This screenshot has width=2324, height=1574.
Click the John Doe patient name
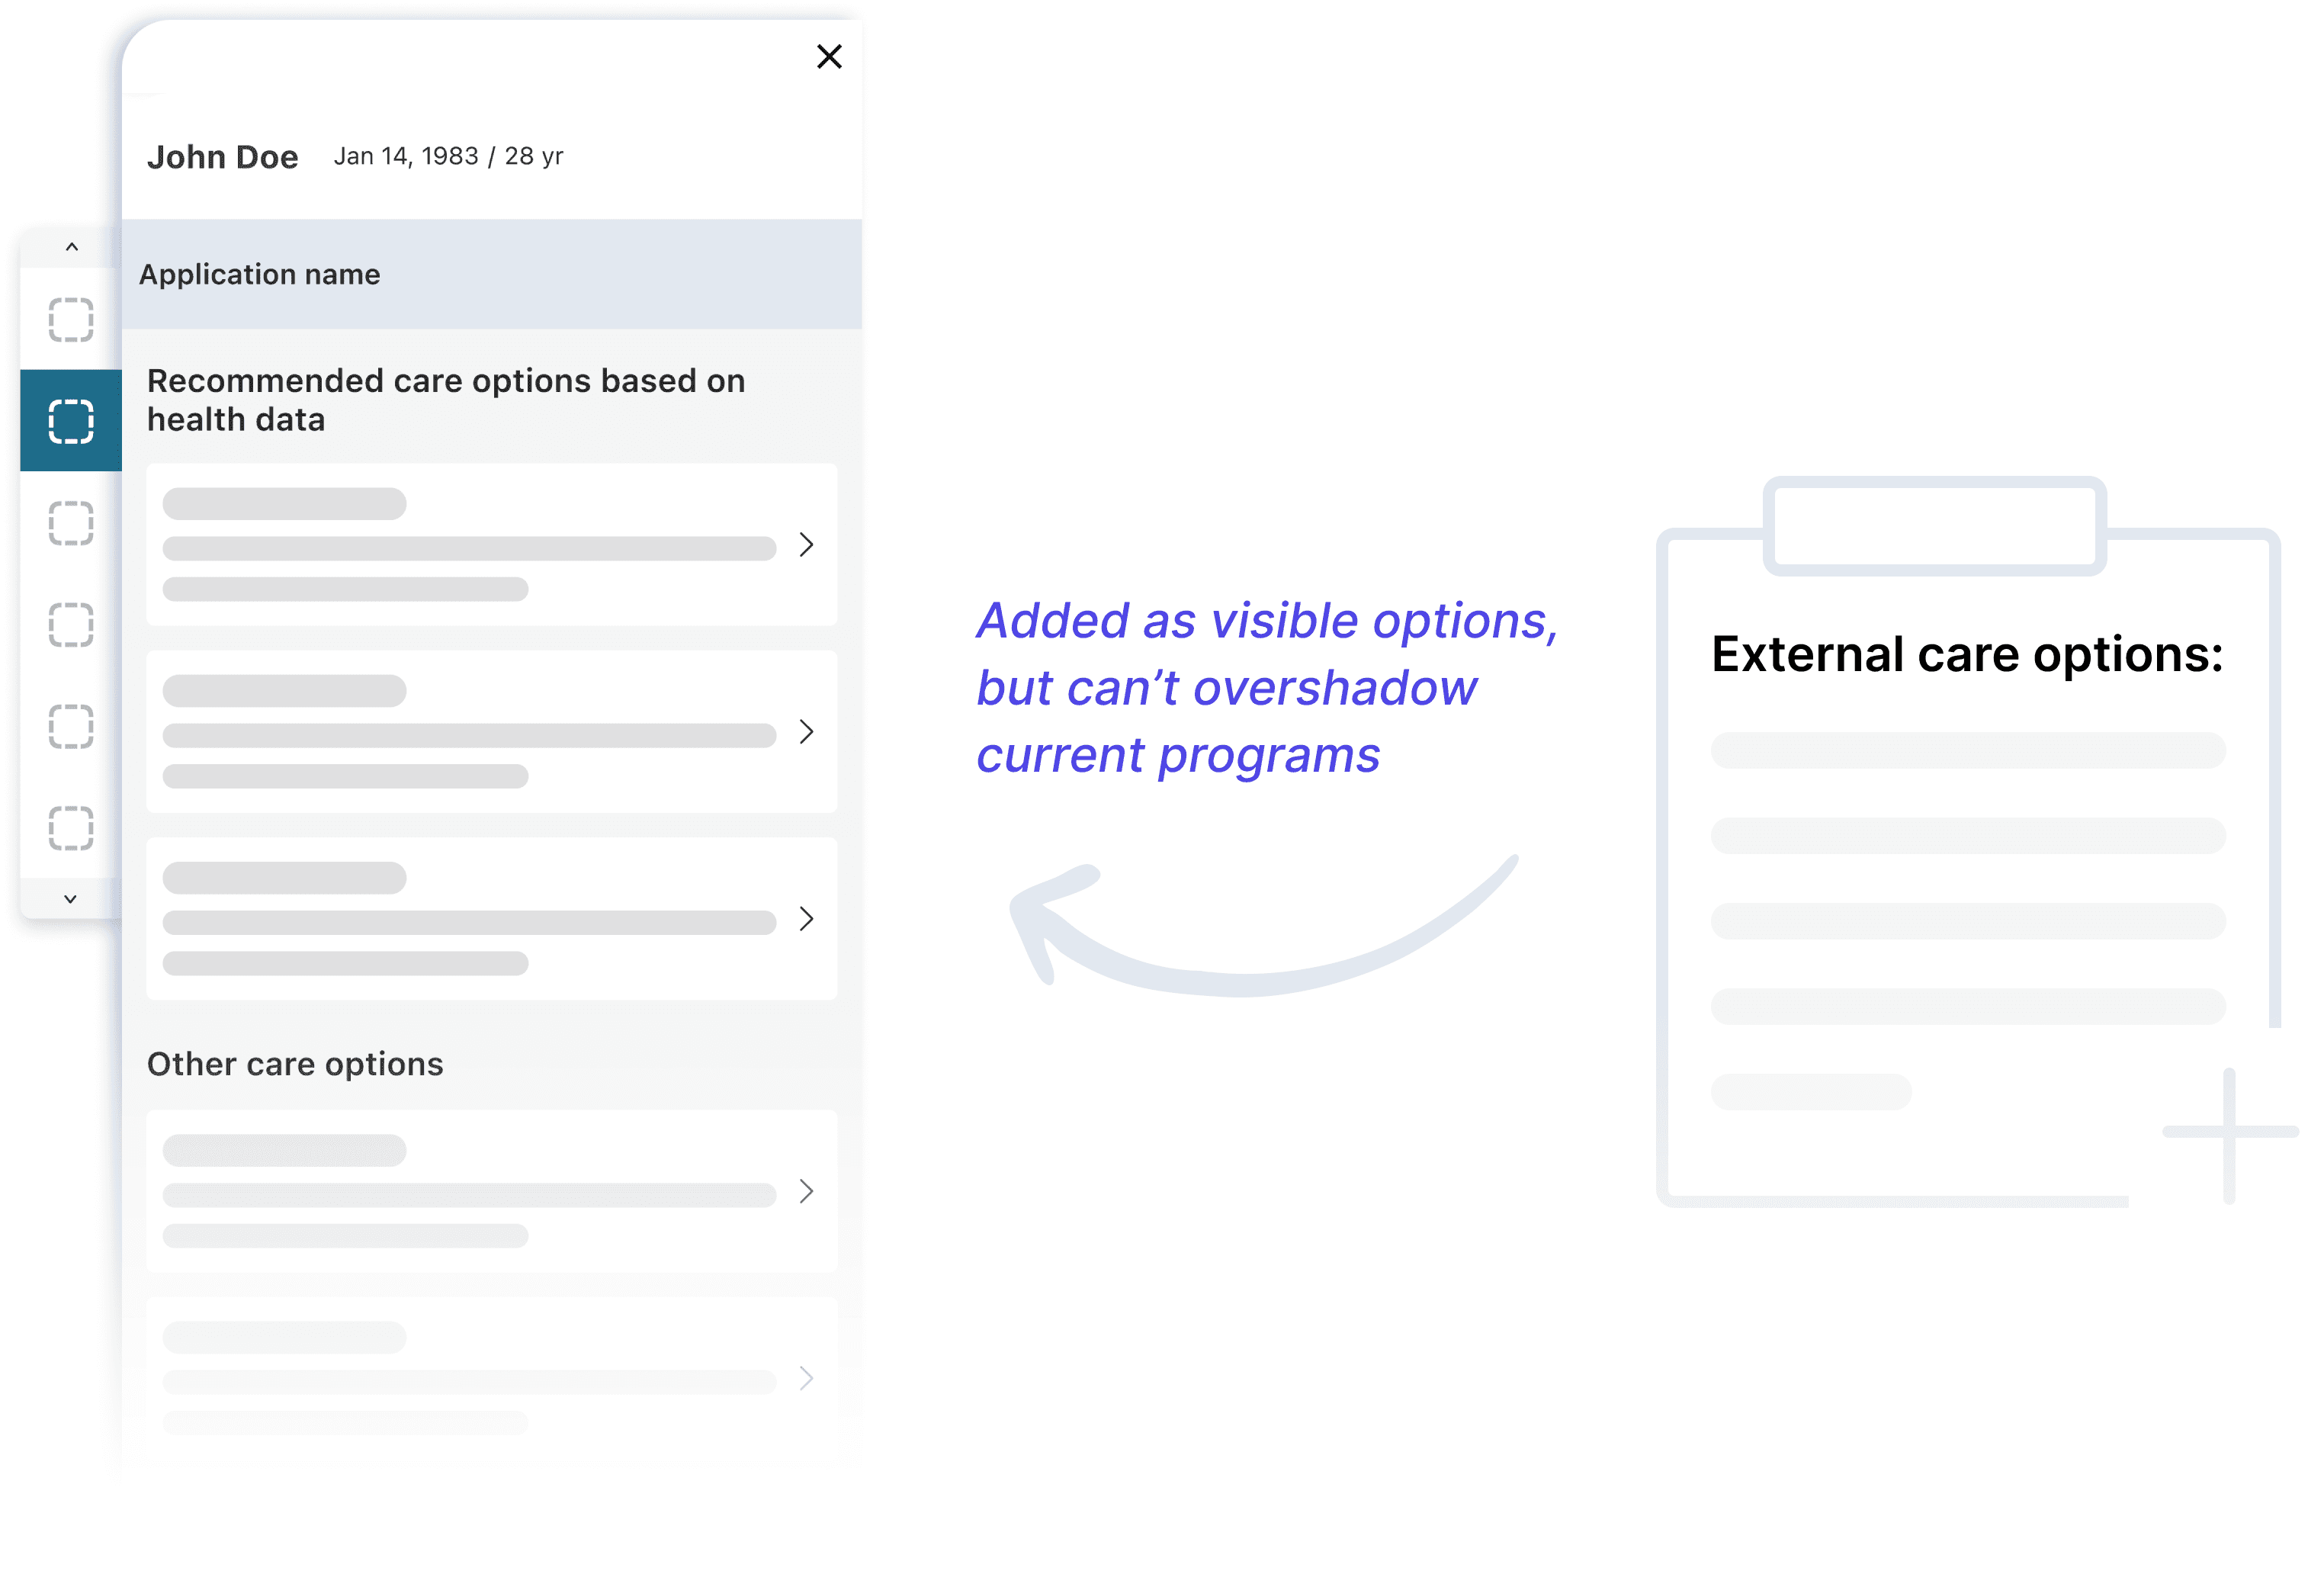pyautogui.click(x=222, y=157)
